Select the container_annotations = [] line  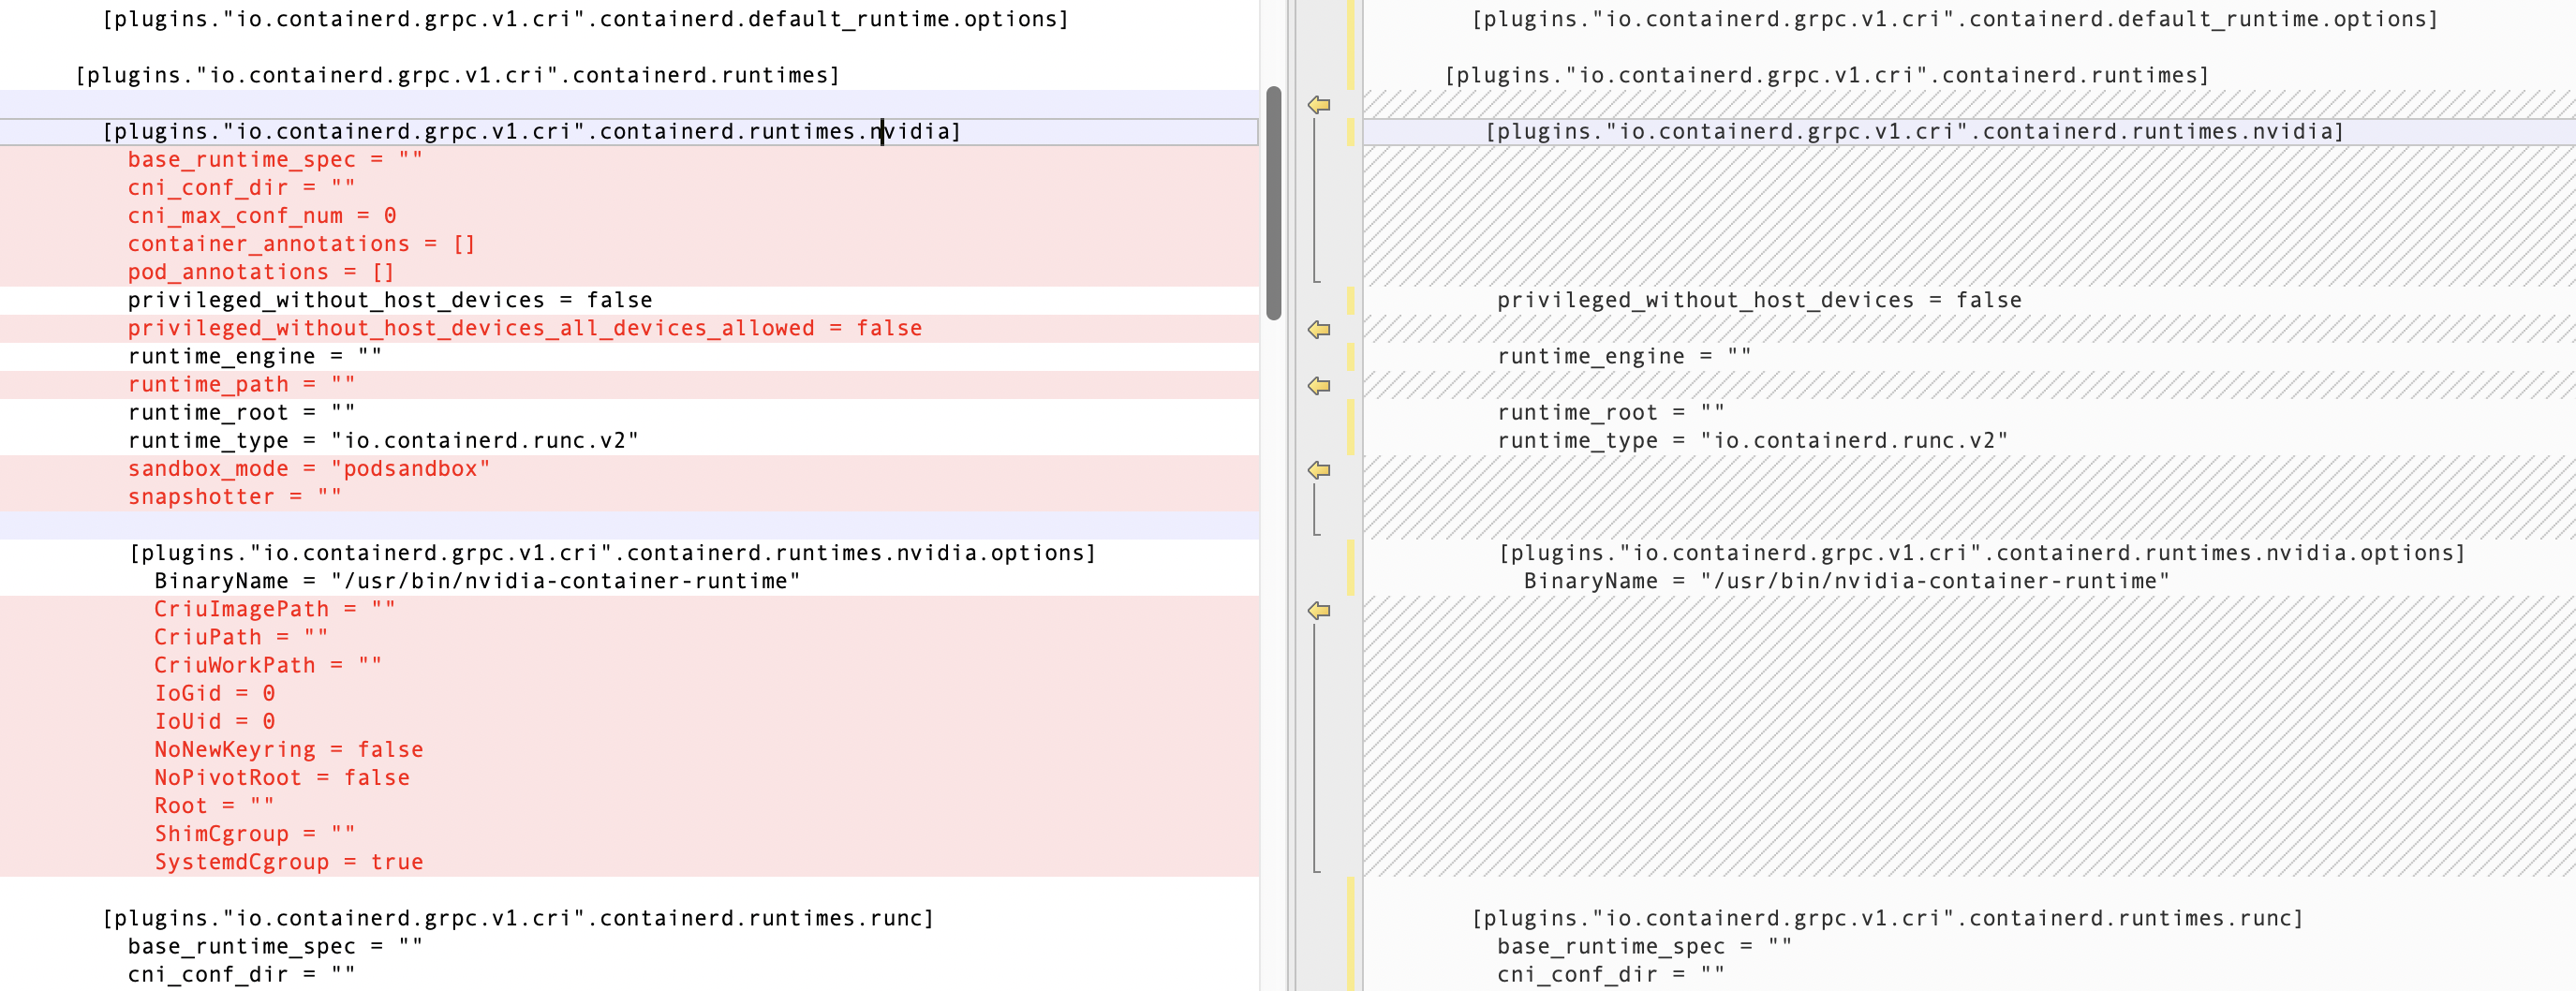[x=301, y=244]
